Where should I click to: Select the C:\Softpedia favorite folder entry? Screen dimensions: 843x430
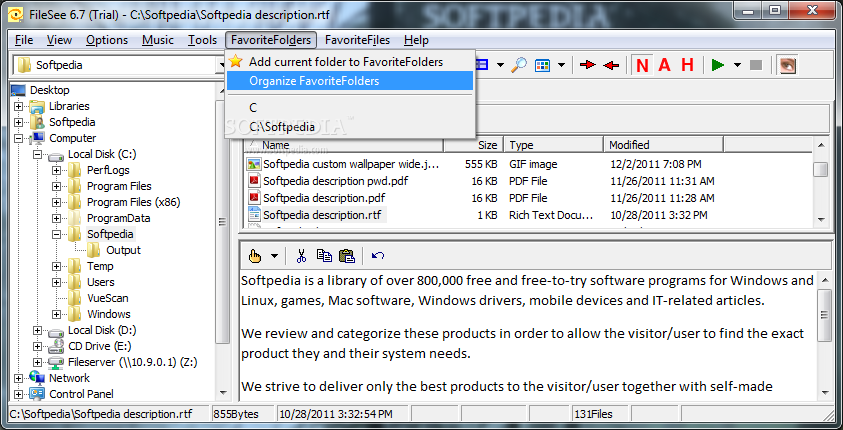pyautogui.click(x=351, y=127)
